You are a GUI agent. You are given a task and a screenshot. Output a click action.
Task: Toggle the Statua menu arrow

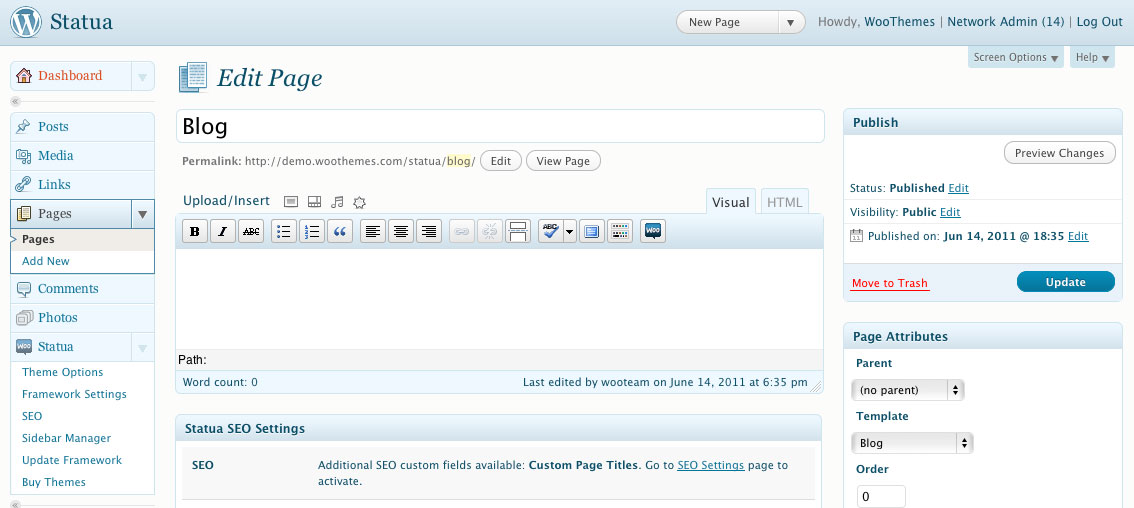tap(142, 347)
